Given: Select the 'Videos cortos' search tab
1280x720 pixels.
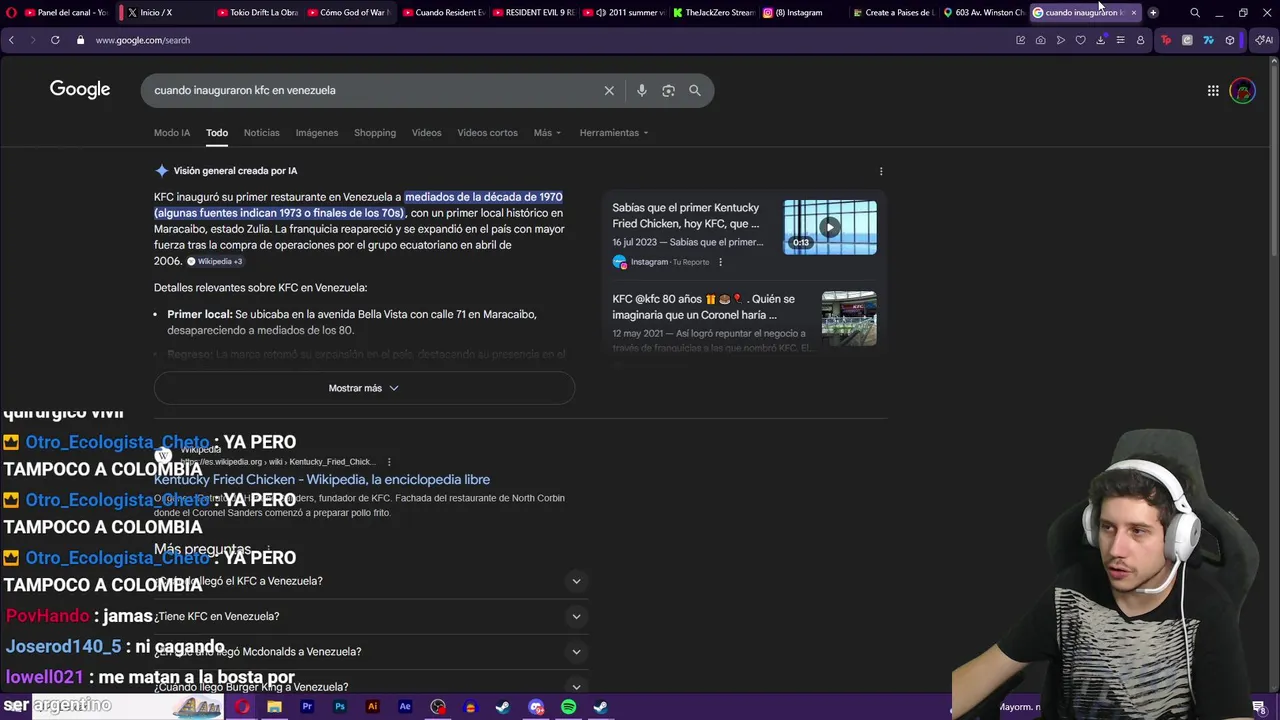Looking at the screenshot, I should [x=488, y=133].
